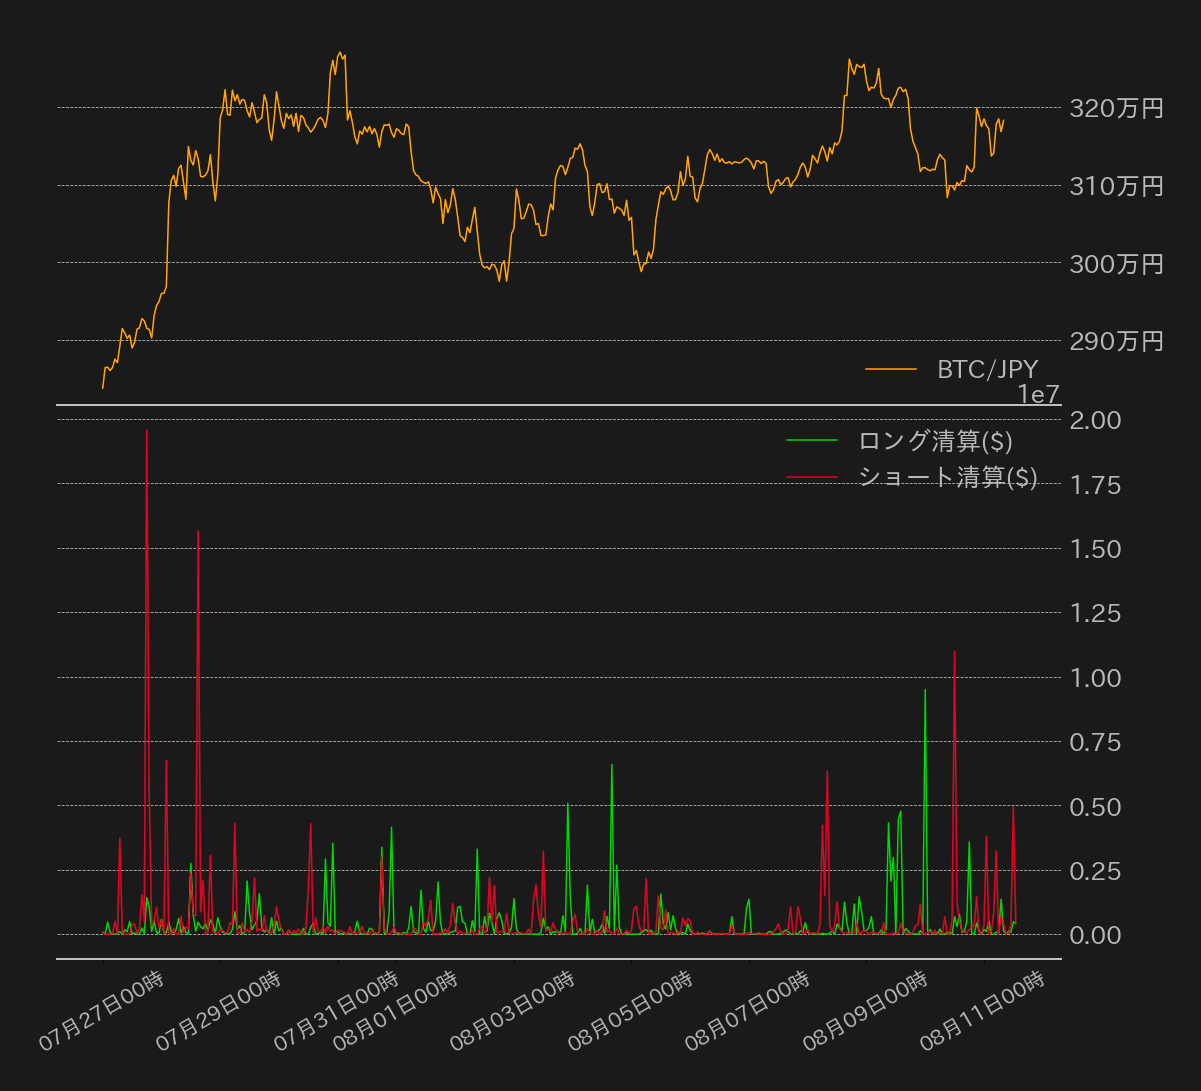This screenshot has width=1201, height=1091.
Task: Click the 320万円 price axis label
Action: coord(1116,108)
